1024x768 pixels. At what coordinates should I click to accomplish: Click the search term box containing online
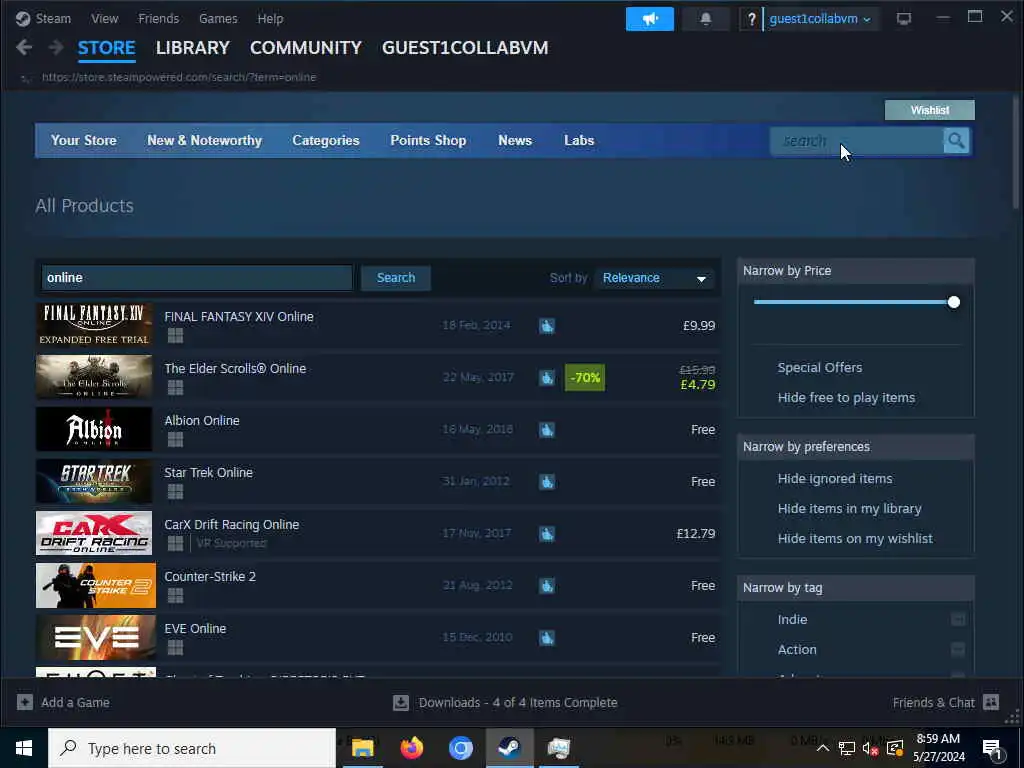(x=197, y=278)
